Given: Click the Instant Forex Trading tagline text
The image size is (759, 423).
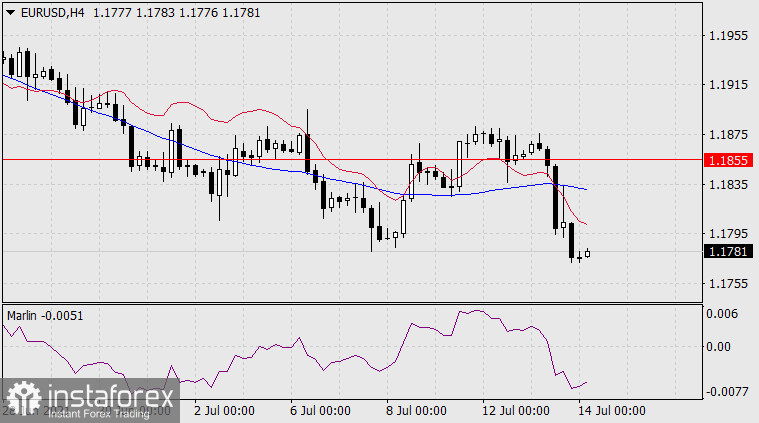Looking at the screenshot, I should (98, 413).
